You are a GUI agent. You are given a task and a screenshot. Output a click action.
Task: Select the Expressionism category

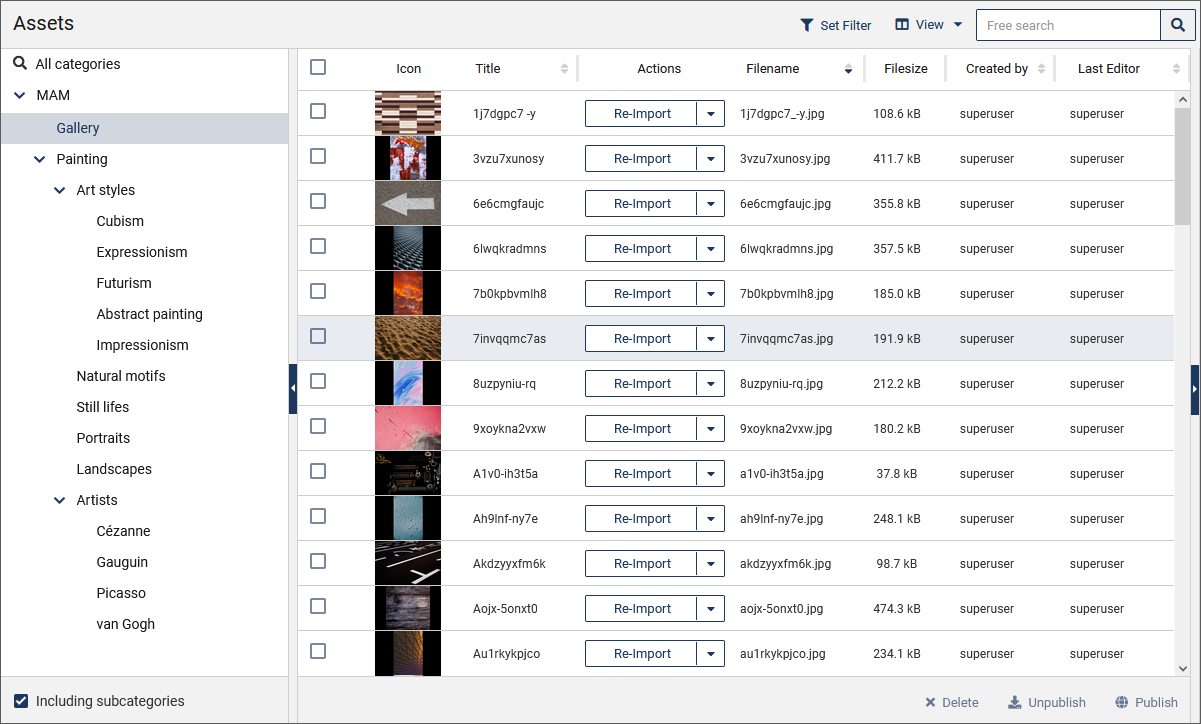click(142, 252)
